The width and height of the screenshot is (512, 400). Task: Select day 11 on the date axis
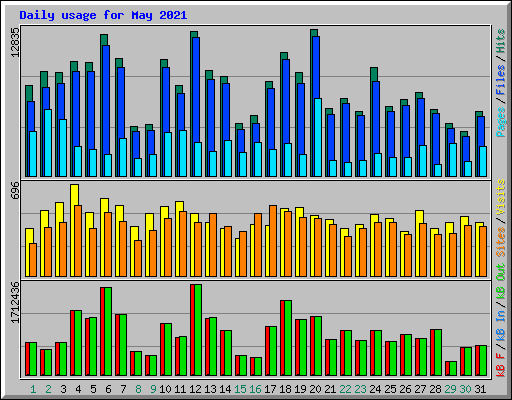click(x=180, y=389)
